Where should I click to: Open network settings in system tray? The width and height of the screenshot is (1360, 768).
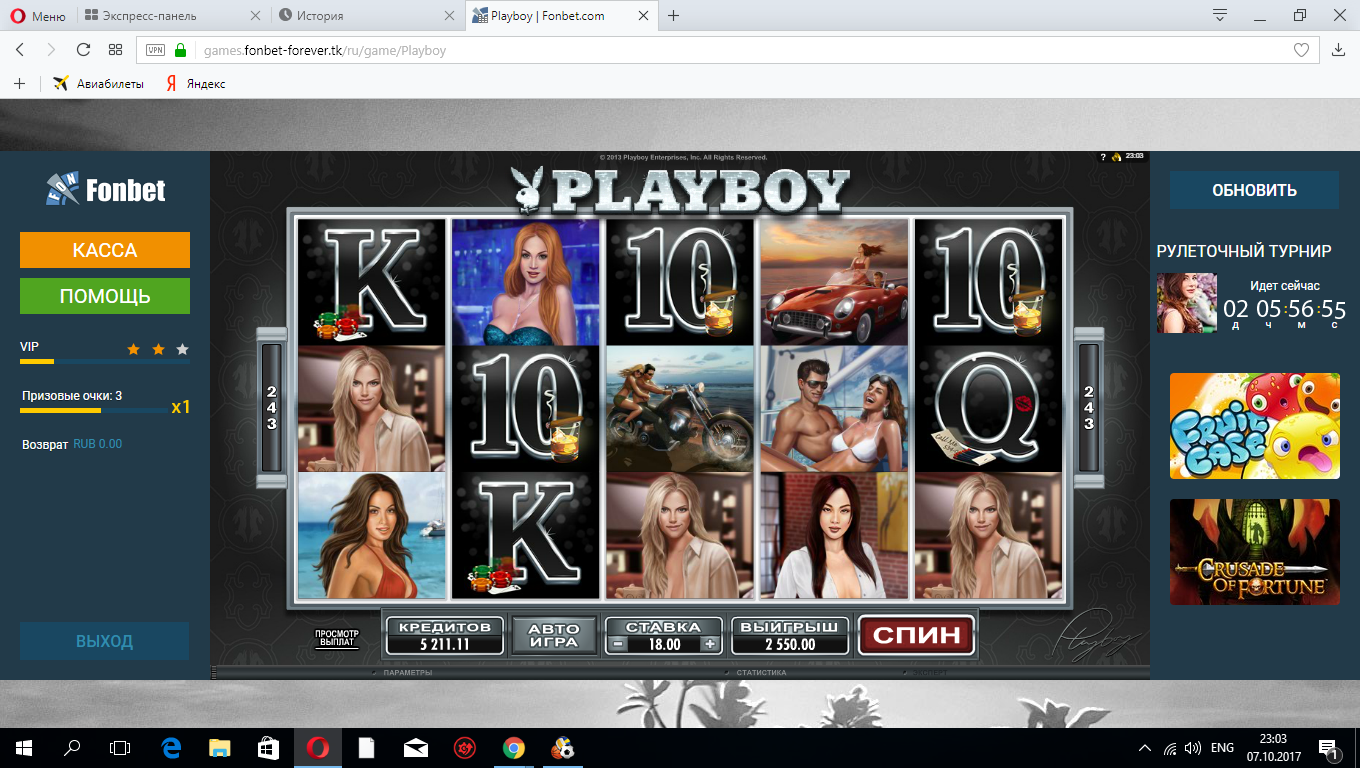pyautogui.click(x=1170, y=748)
